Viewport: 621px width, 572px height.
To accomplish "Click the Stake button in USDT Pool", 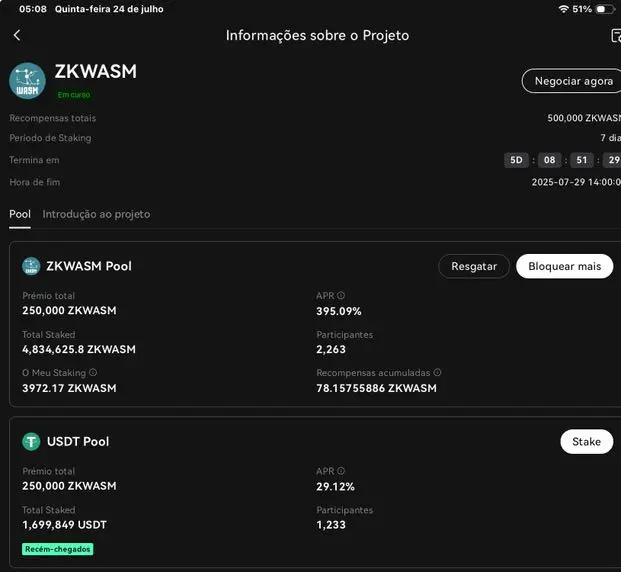I will pos(587,441).
